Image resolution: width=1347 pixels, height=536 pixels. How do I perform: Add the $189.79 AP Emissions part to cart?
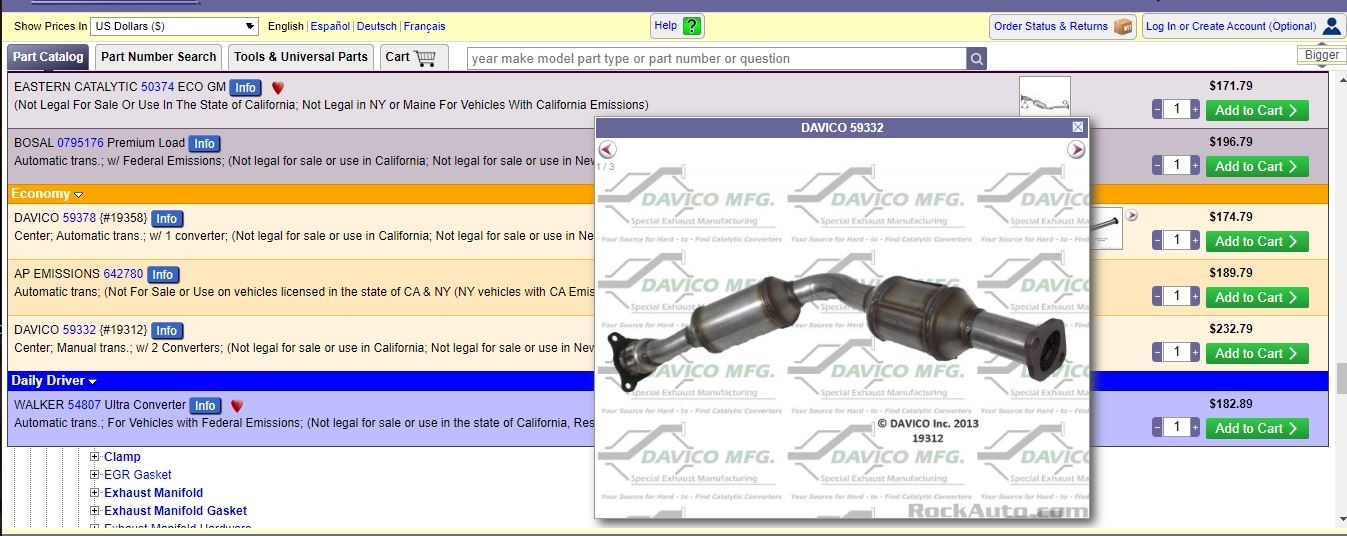click(1257, 297)
